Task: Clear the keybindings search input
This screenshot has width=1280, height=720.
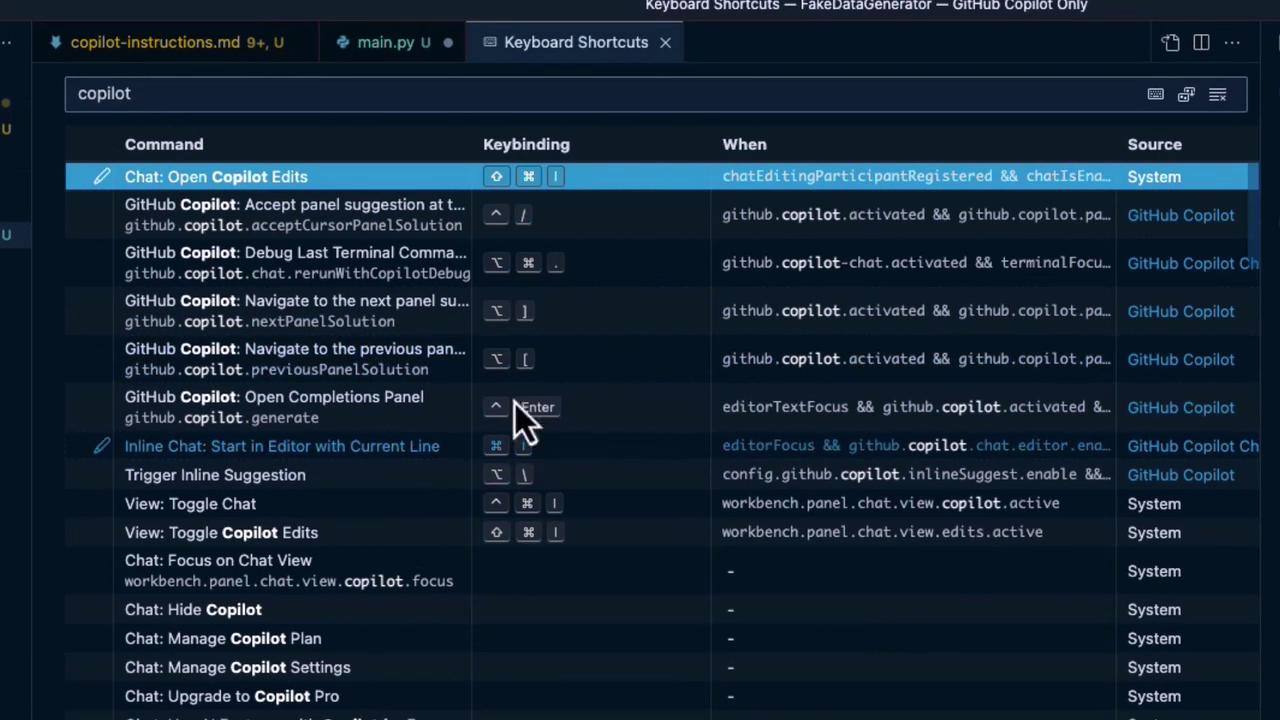Action: 1217,94
